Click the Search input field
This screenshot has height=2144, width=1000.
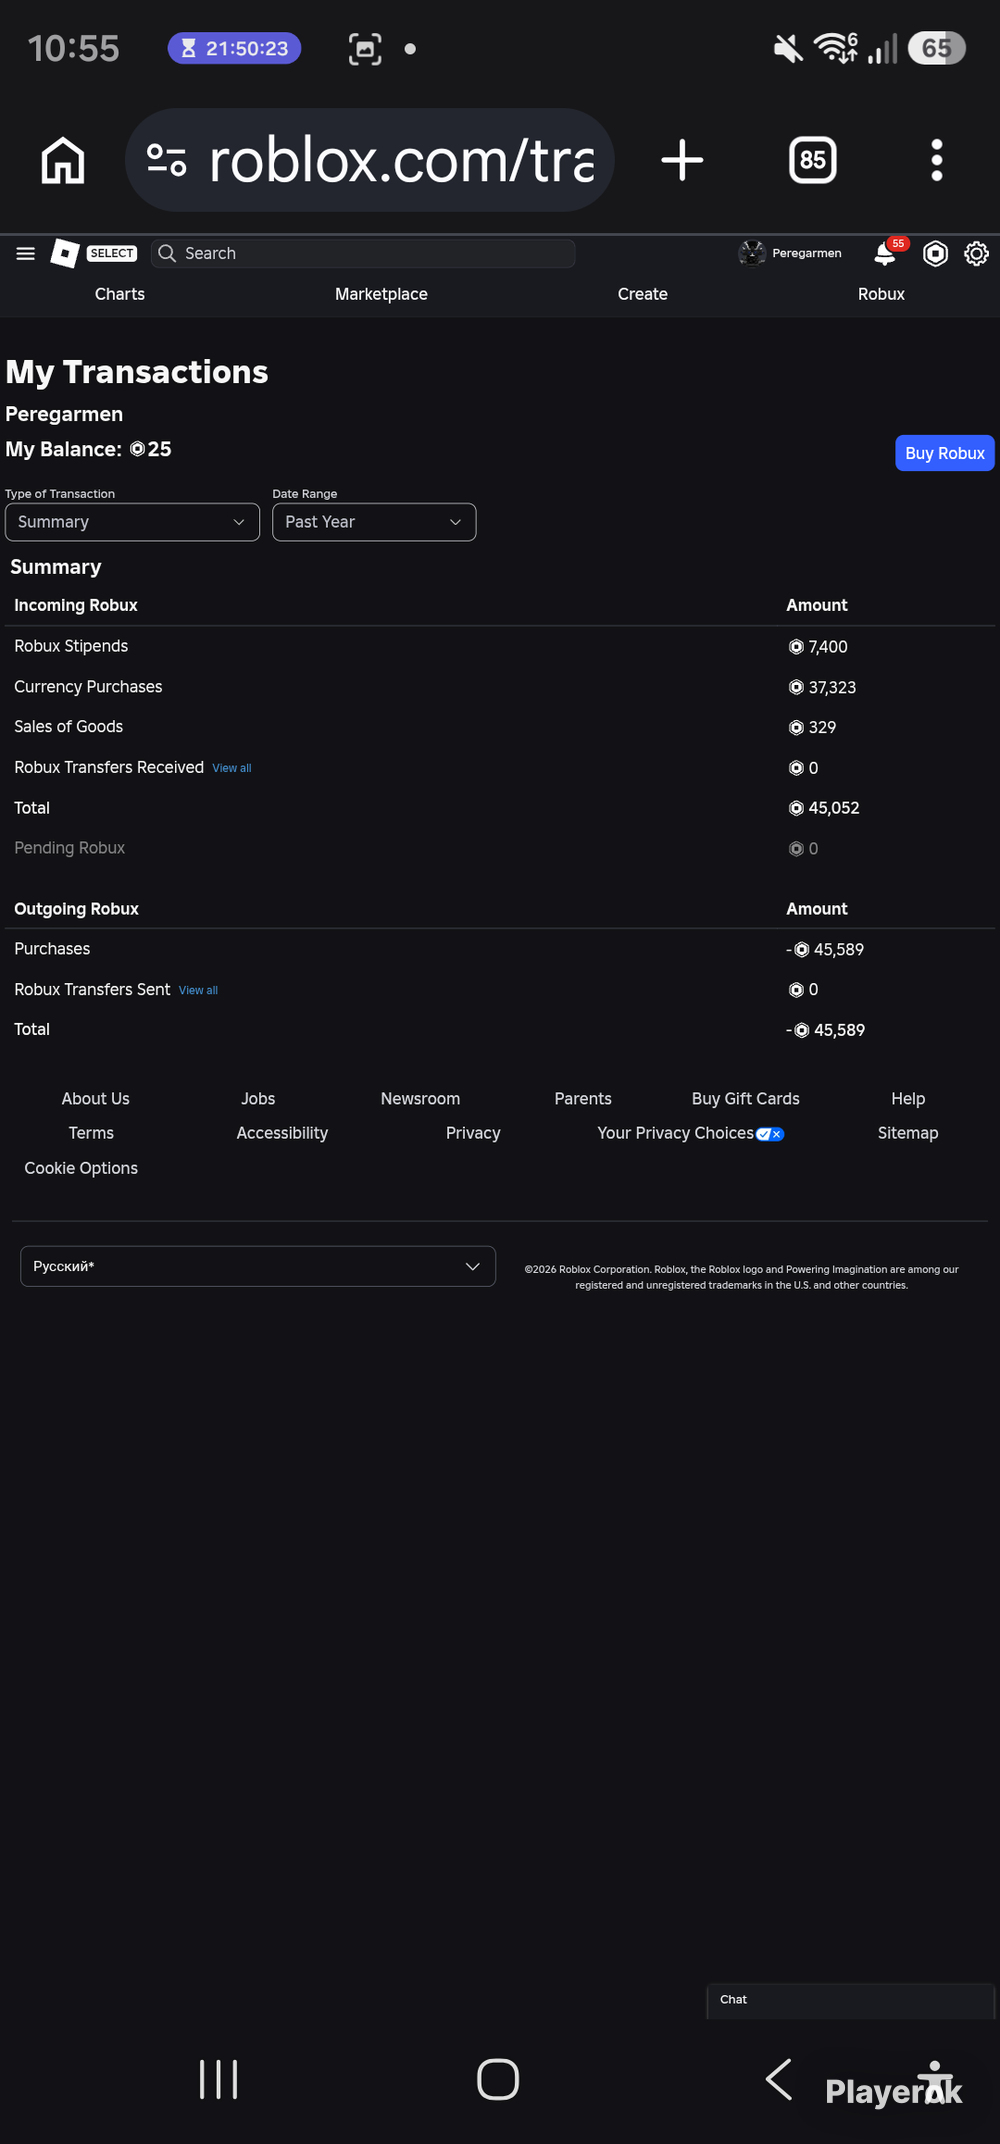point(363,253)
